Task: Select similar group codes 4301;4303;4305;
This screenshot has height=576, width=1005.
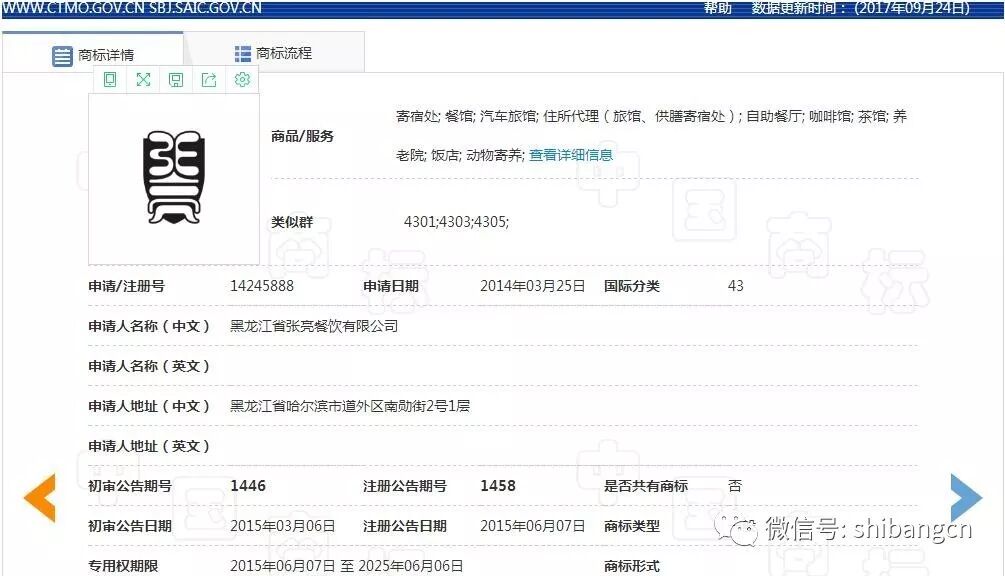Action: pyautogui.click(x=456, y=222)
